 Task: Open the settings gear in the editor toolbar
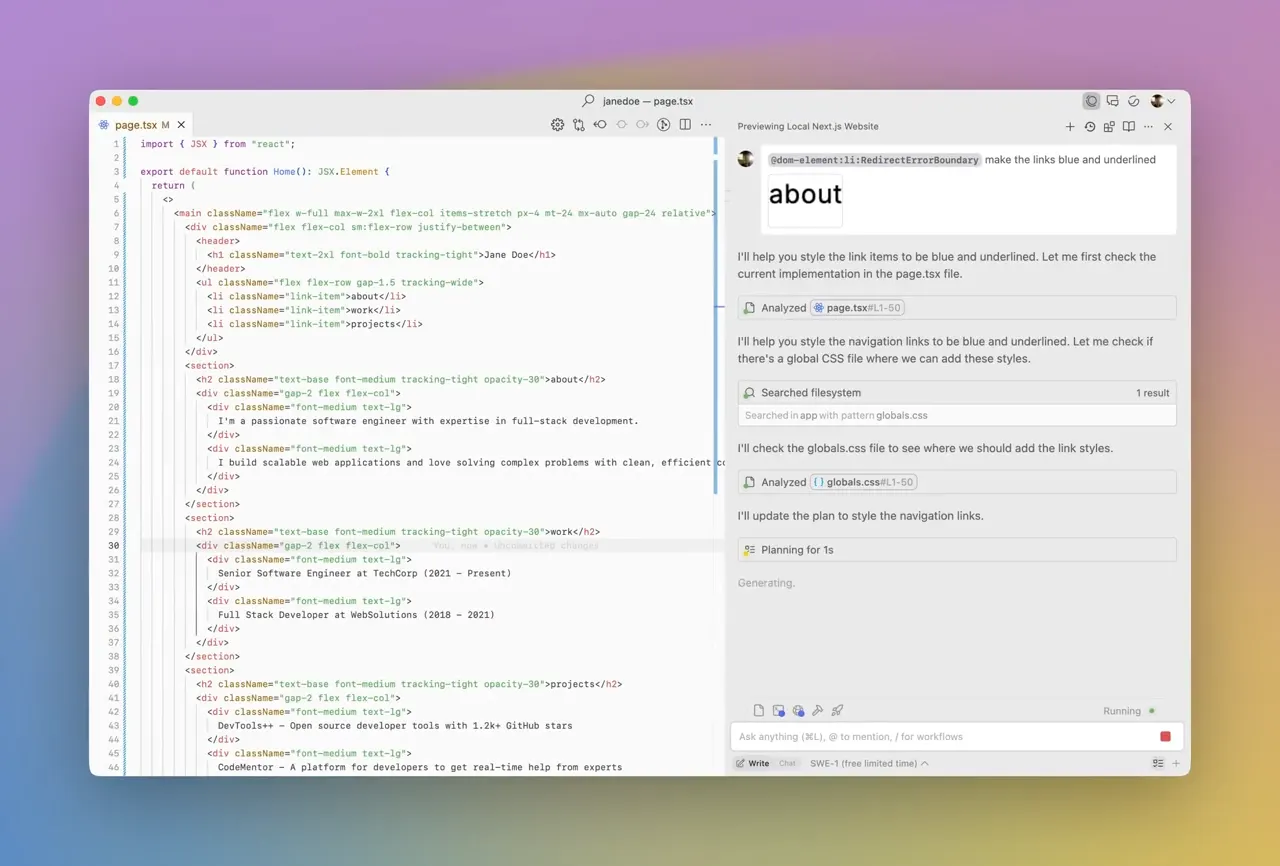(558, 124)
